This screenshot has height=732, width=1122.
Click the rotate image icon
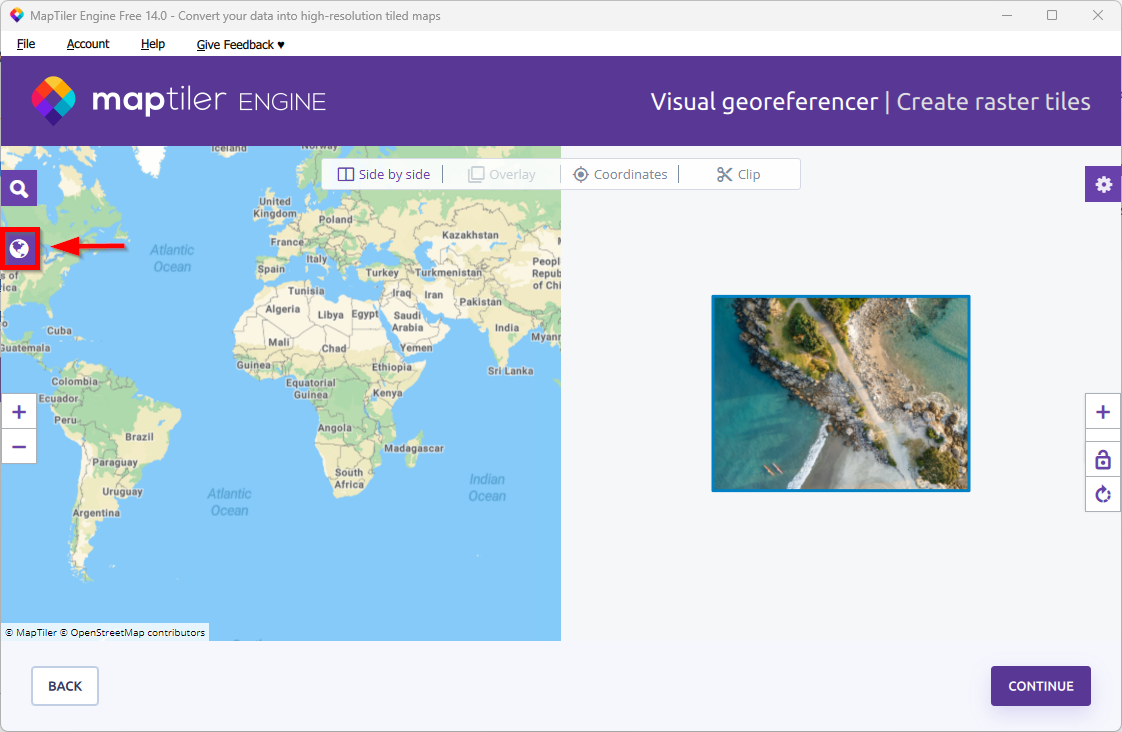pos(1103,494)
